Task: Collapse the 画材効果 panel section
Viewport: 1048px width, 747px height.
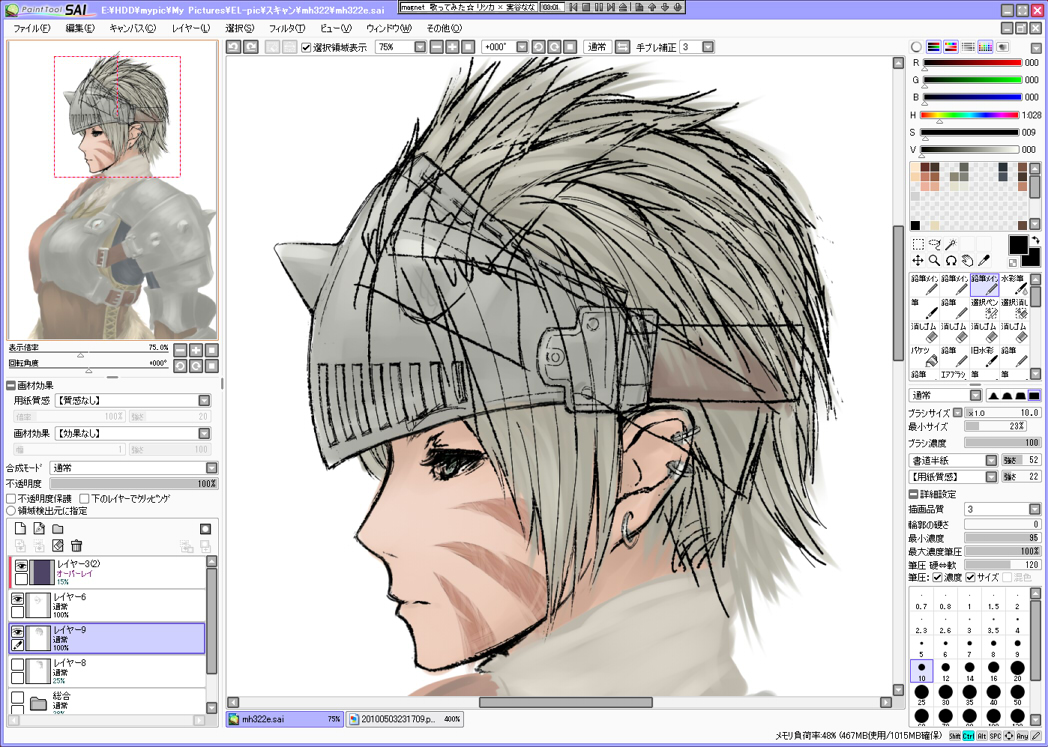Action: pyautogui.click(x=11, y=386)
